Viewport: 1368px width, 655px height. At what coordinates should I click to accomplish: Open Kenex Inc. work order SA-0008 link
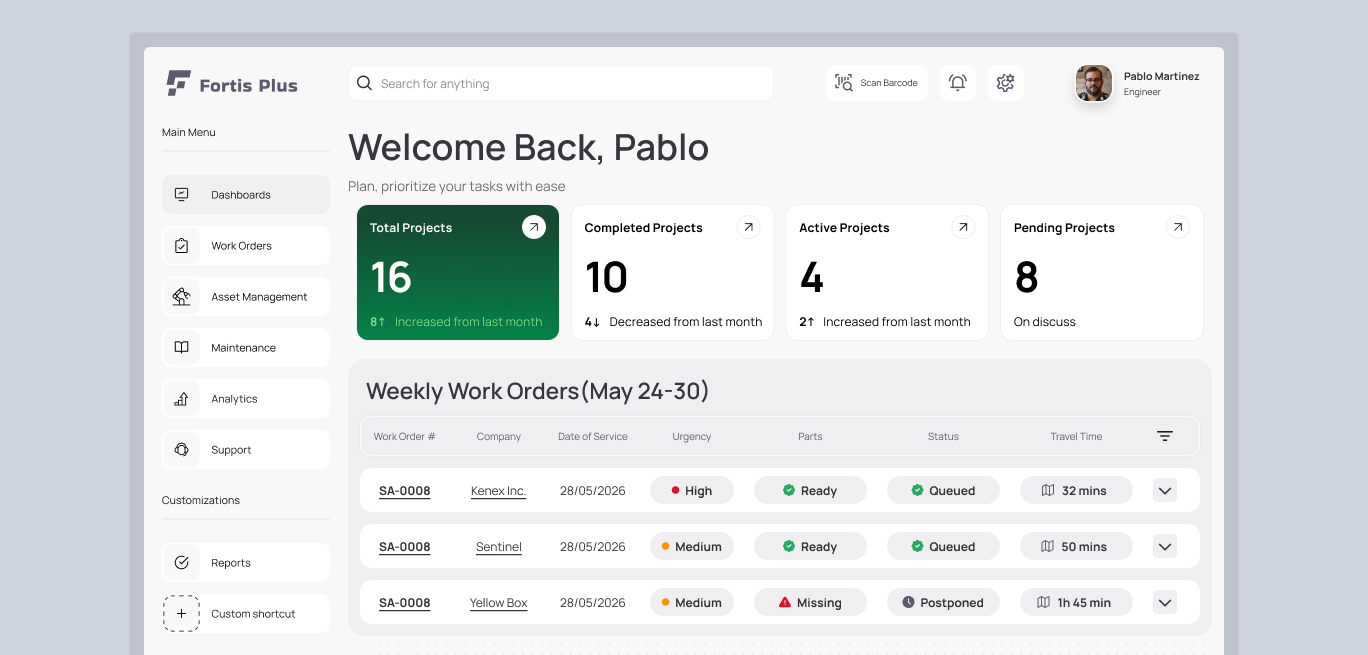pyautogui.click(x=405, y=491)
